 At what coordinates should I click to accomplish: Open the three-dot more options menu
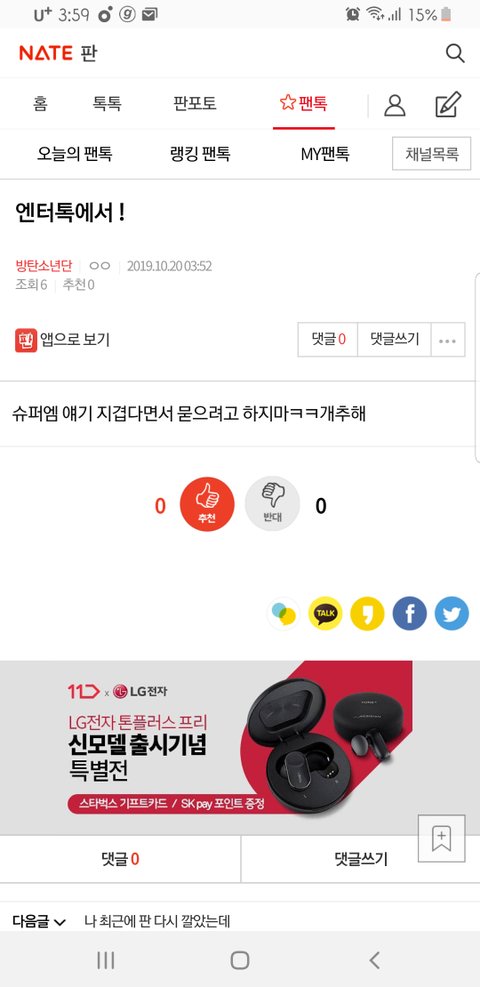point(448,340)
